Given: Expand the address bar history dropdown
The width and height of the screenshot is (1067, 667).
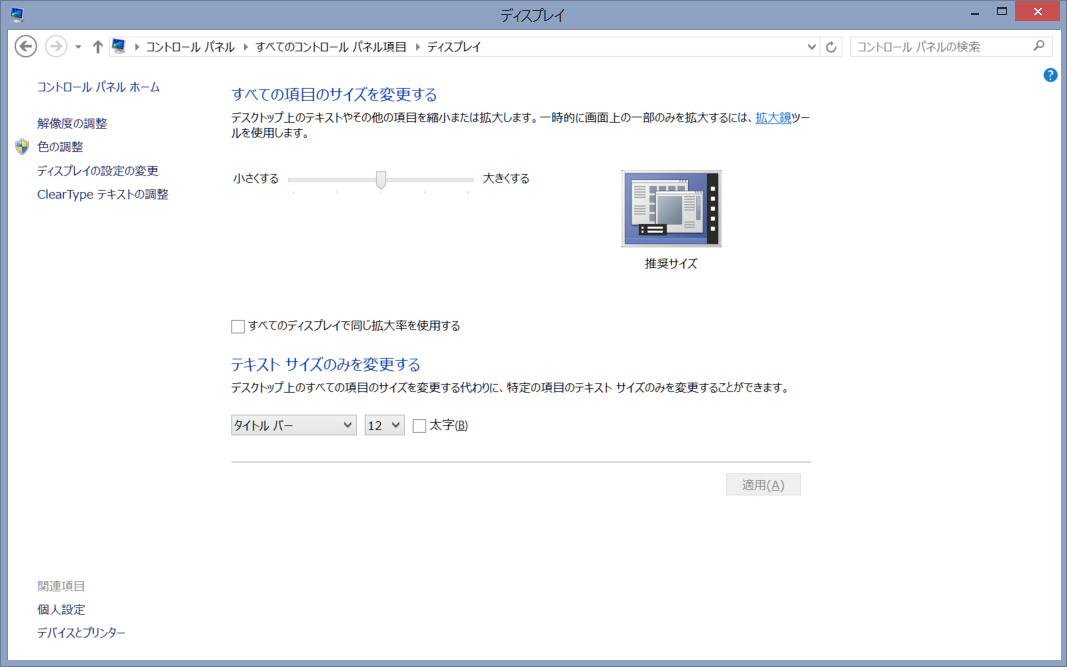Looking at the screenshot, I should [811, 47].
